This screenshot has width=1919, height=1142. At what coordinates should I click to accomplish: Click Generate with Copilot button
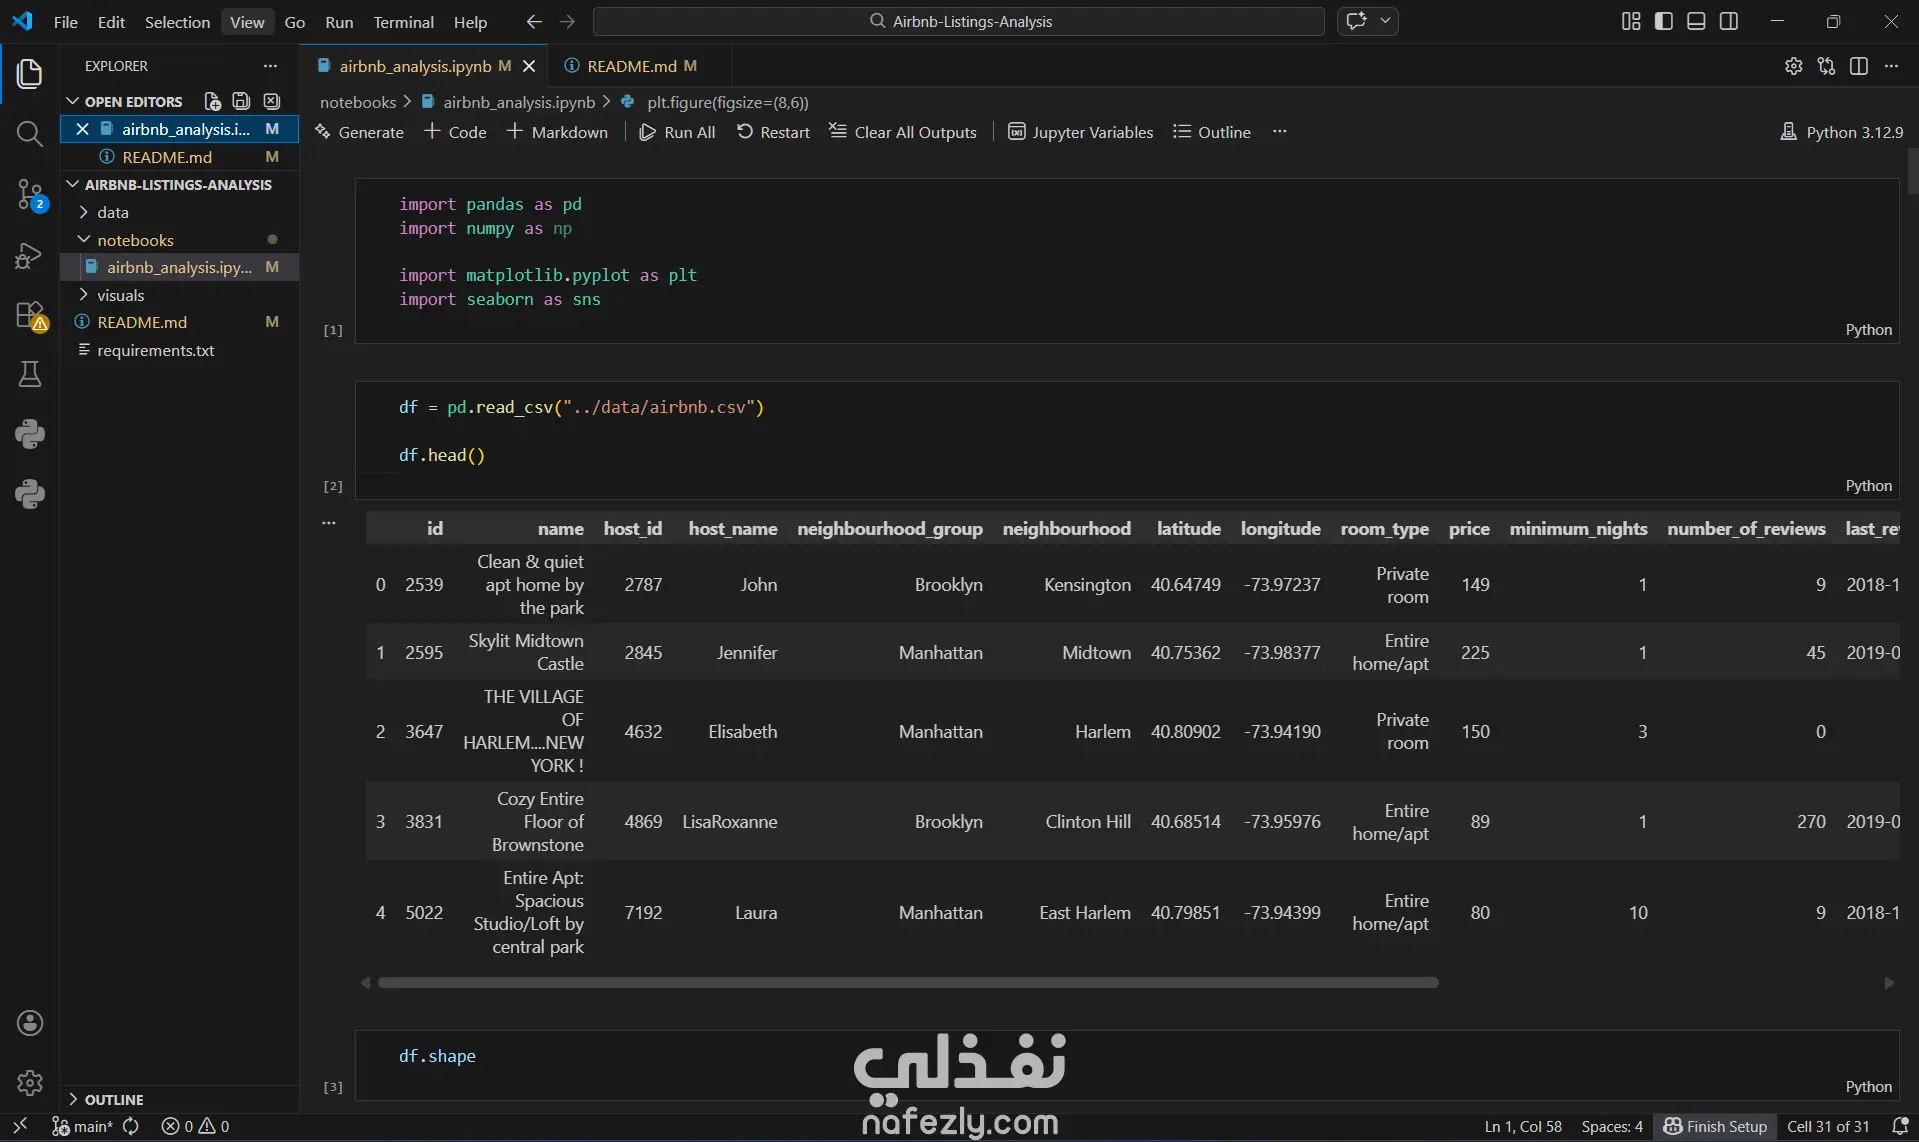(359, 132)
